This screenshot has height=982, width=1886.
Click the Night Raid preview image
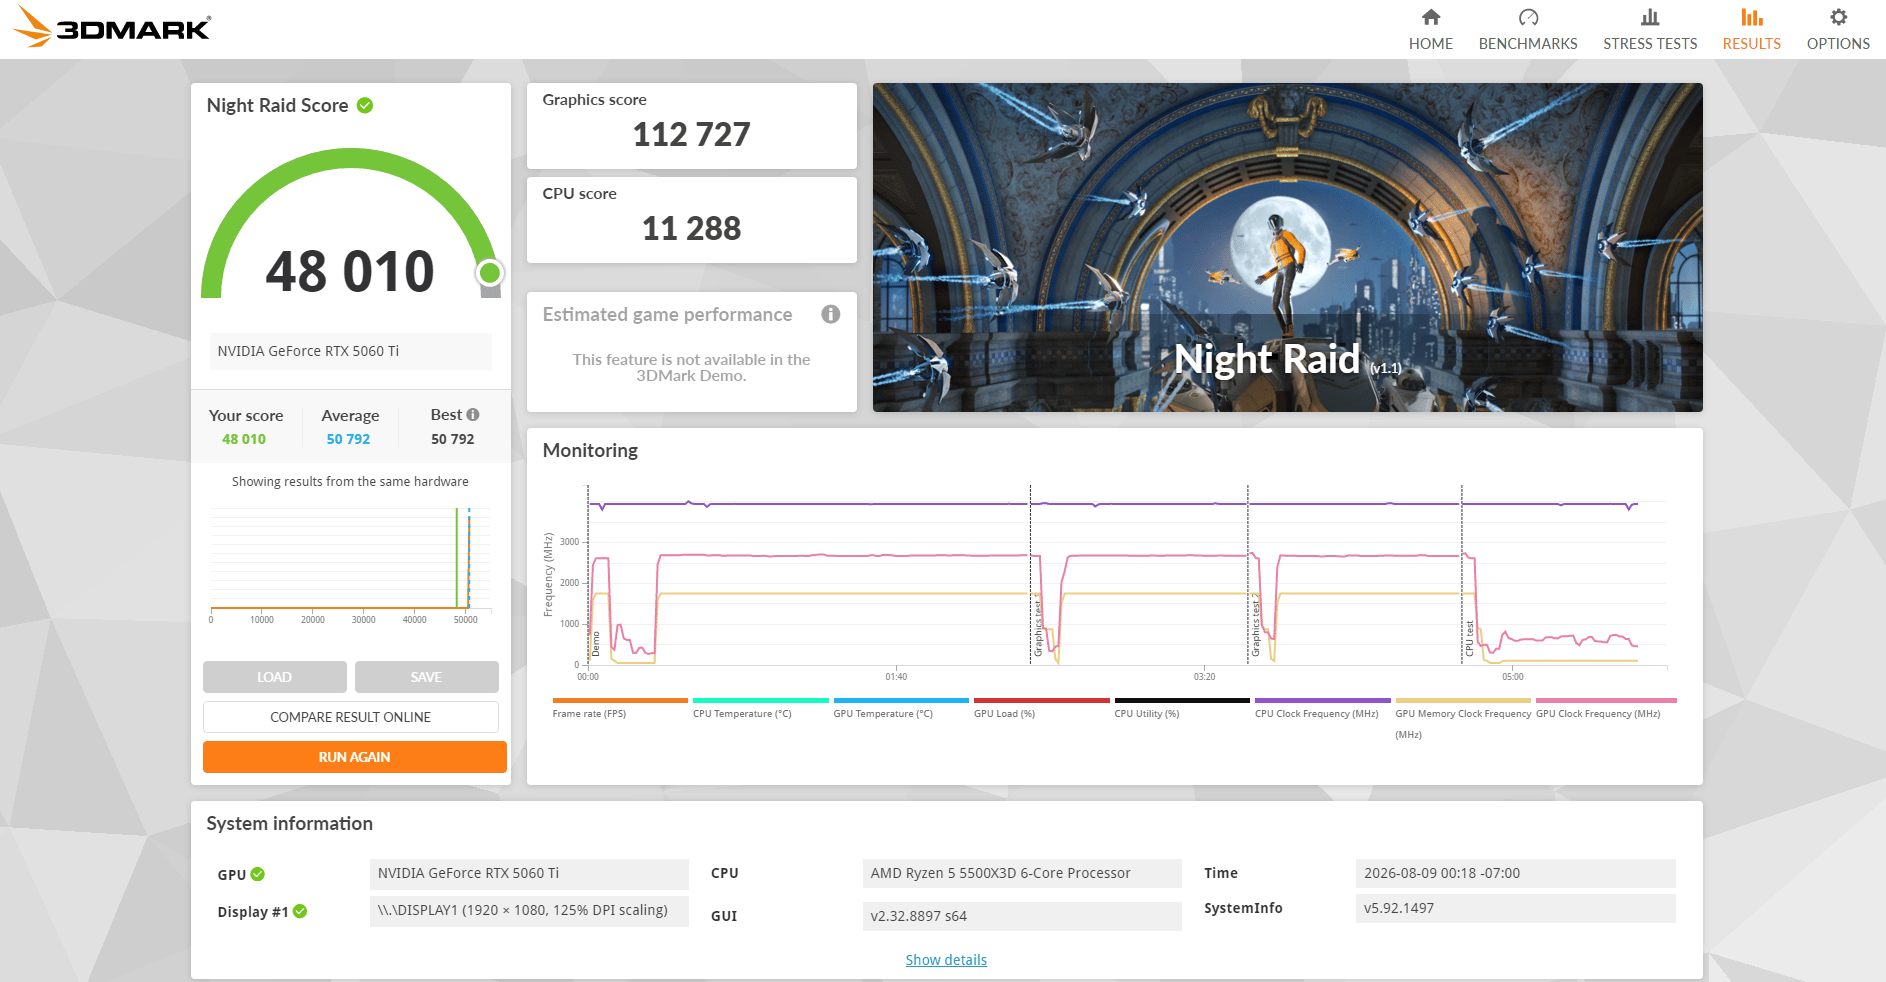tap(1288, 247)
